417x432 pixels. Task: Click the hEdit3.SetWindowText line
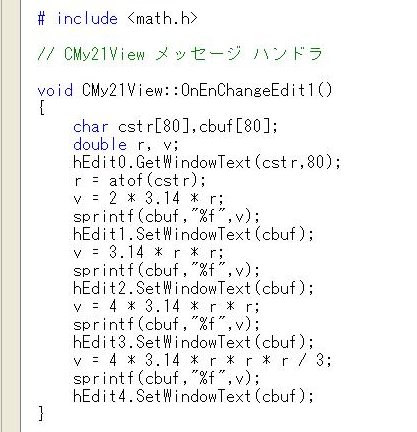tap(193, 342)
